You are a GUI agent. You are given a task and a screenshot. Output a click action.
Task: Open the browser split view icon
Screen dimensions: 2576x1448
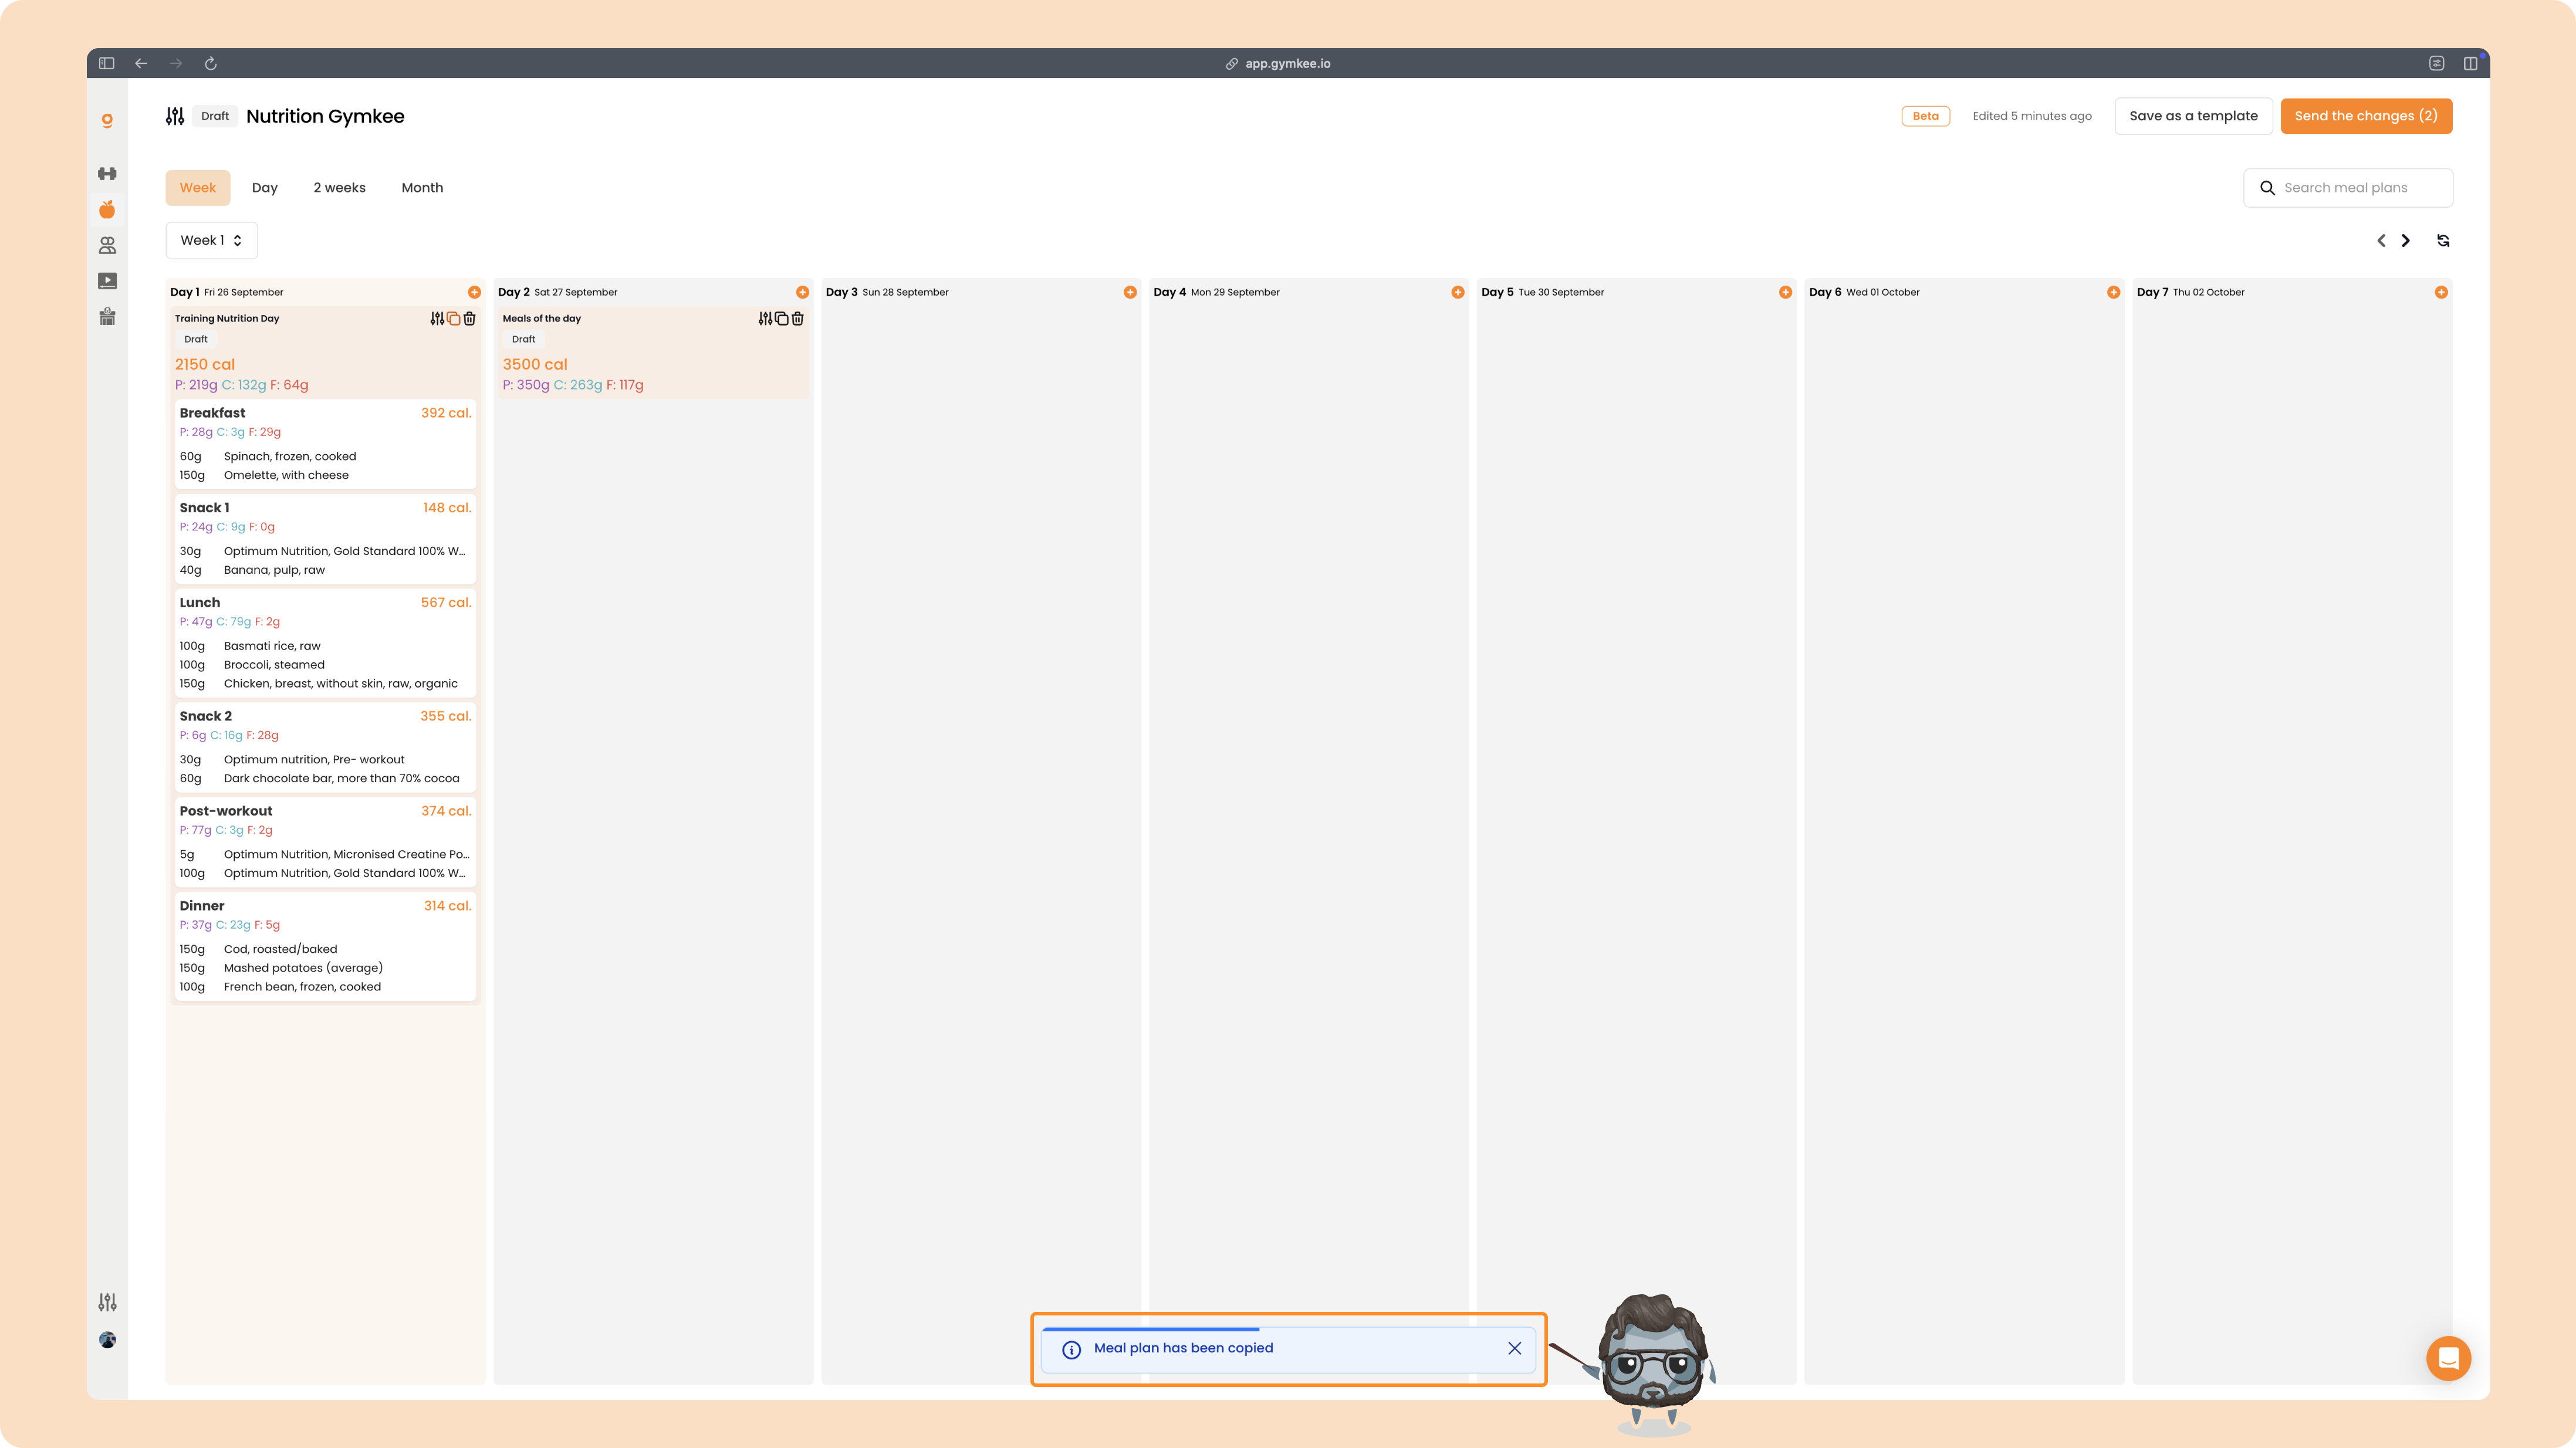coord(2471,63)
